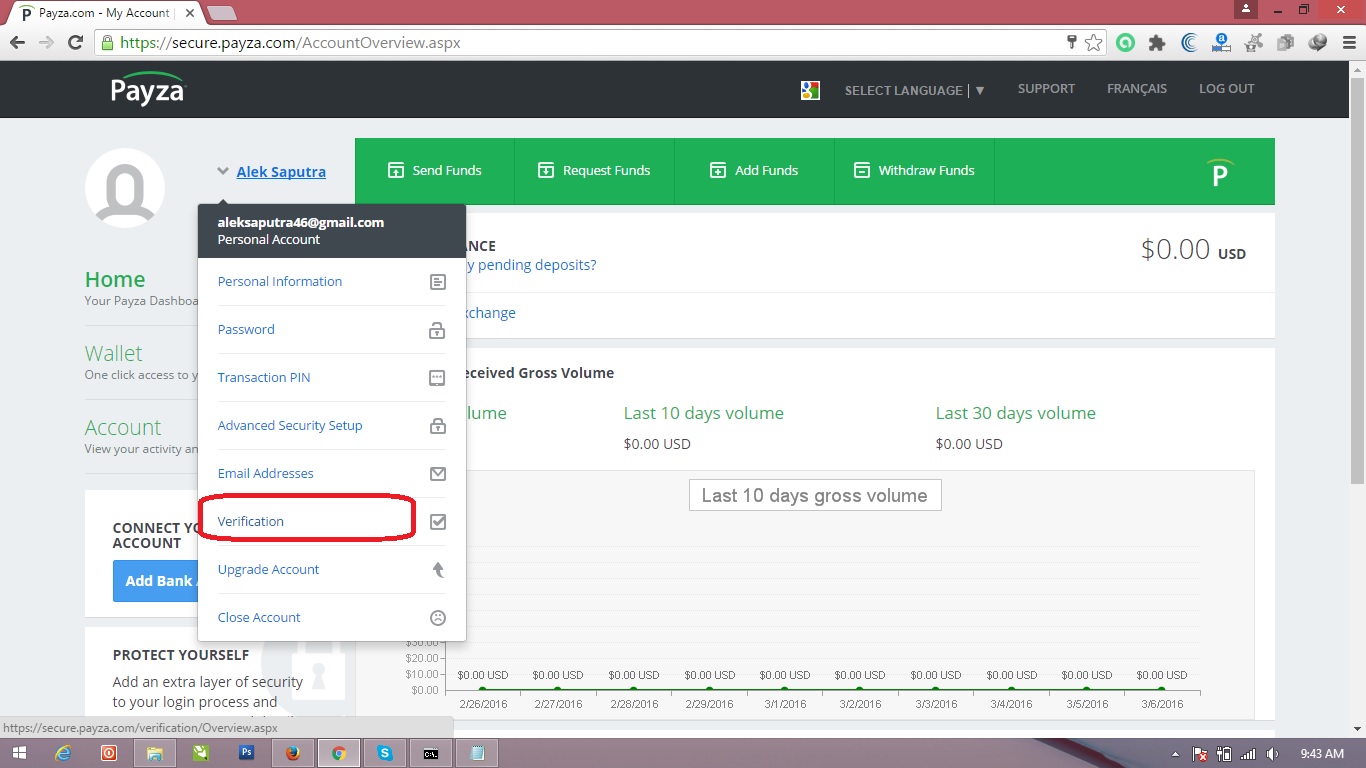
Task: Select Verification from the account menu
Action: tap(332, 522)
